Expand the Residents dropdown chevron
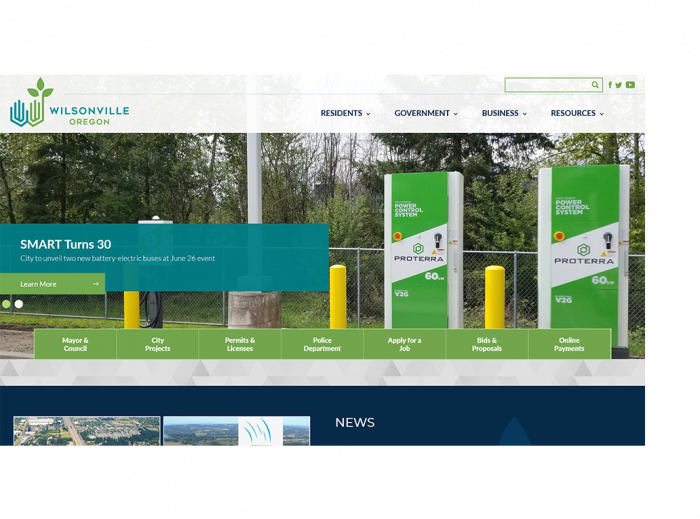 point(368,114)
